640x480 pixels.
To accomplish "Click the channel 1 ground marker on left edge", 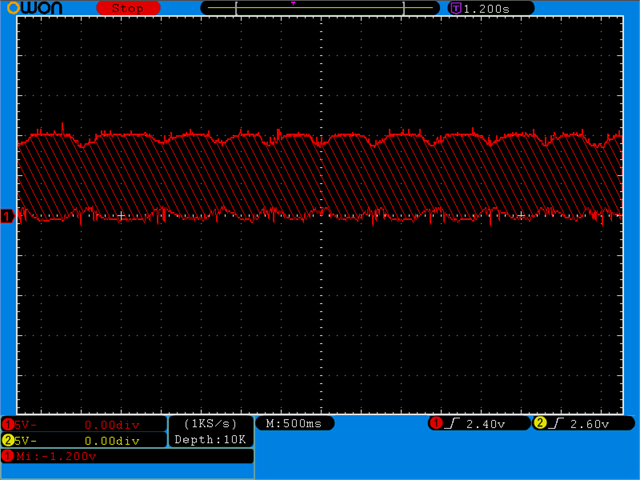I will [8, 216].
